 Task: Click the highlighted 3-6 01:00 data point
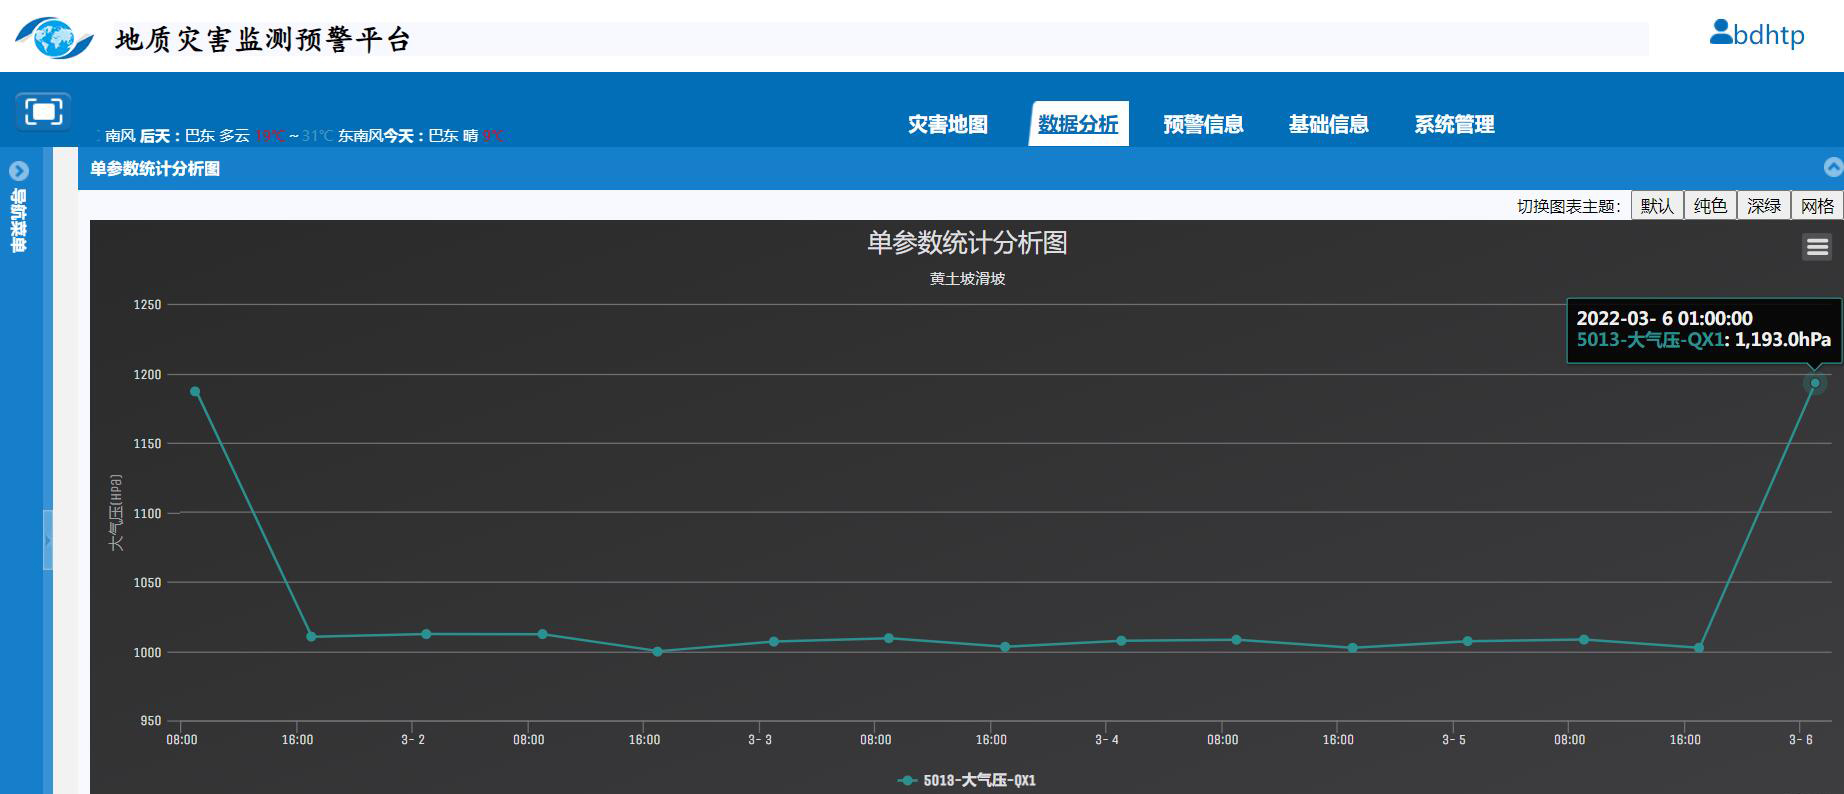tap(1814, 383)
